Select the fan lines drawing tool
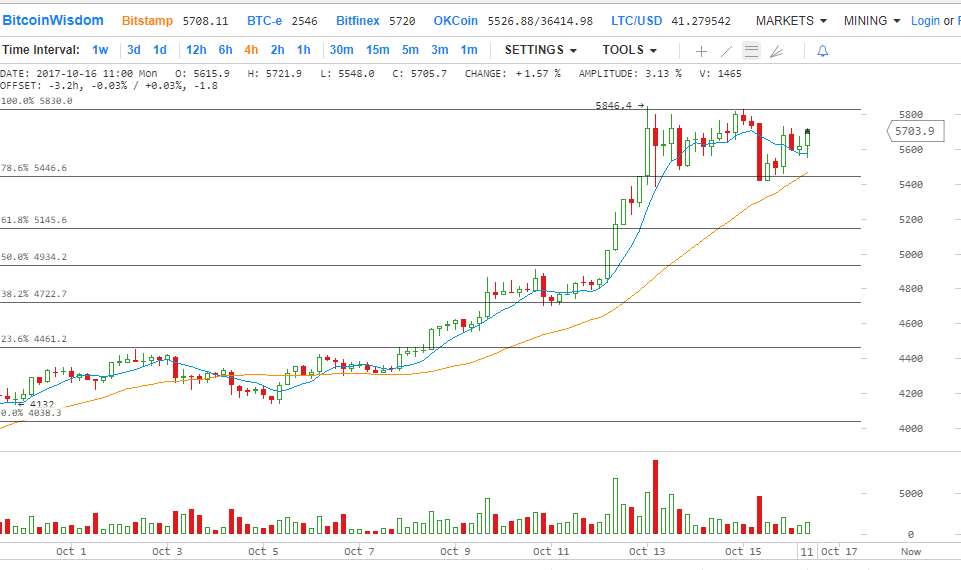 tap(777, 51)
